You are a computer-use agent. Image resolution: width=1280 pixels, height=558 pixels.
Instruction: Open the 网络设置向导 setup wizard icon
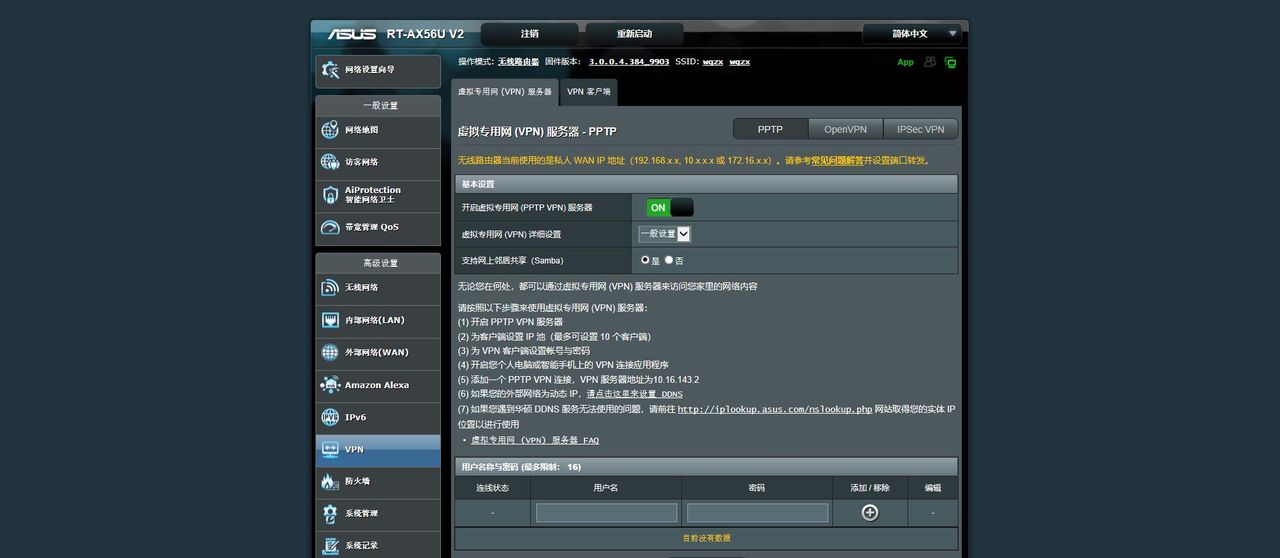coord(330,70)
